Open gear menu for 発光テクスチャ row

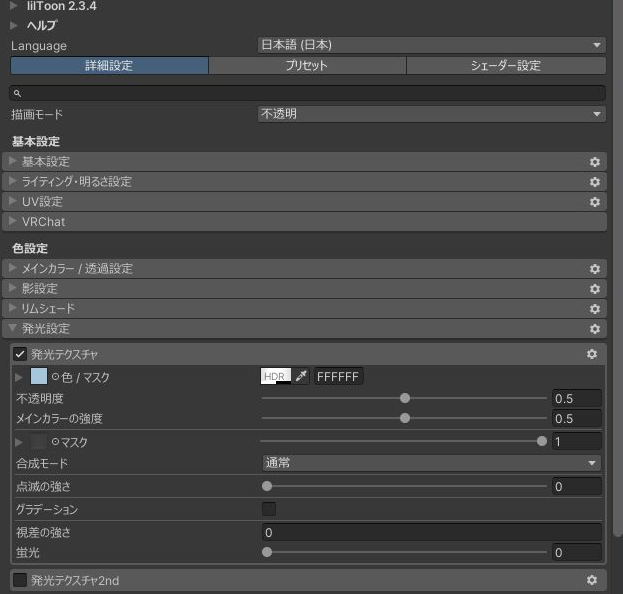(592, 354)
